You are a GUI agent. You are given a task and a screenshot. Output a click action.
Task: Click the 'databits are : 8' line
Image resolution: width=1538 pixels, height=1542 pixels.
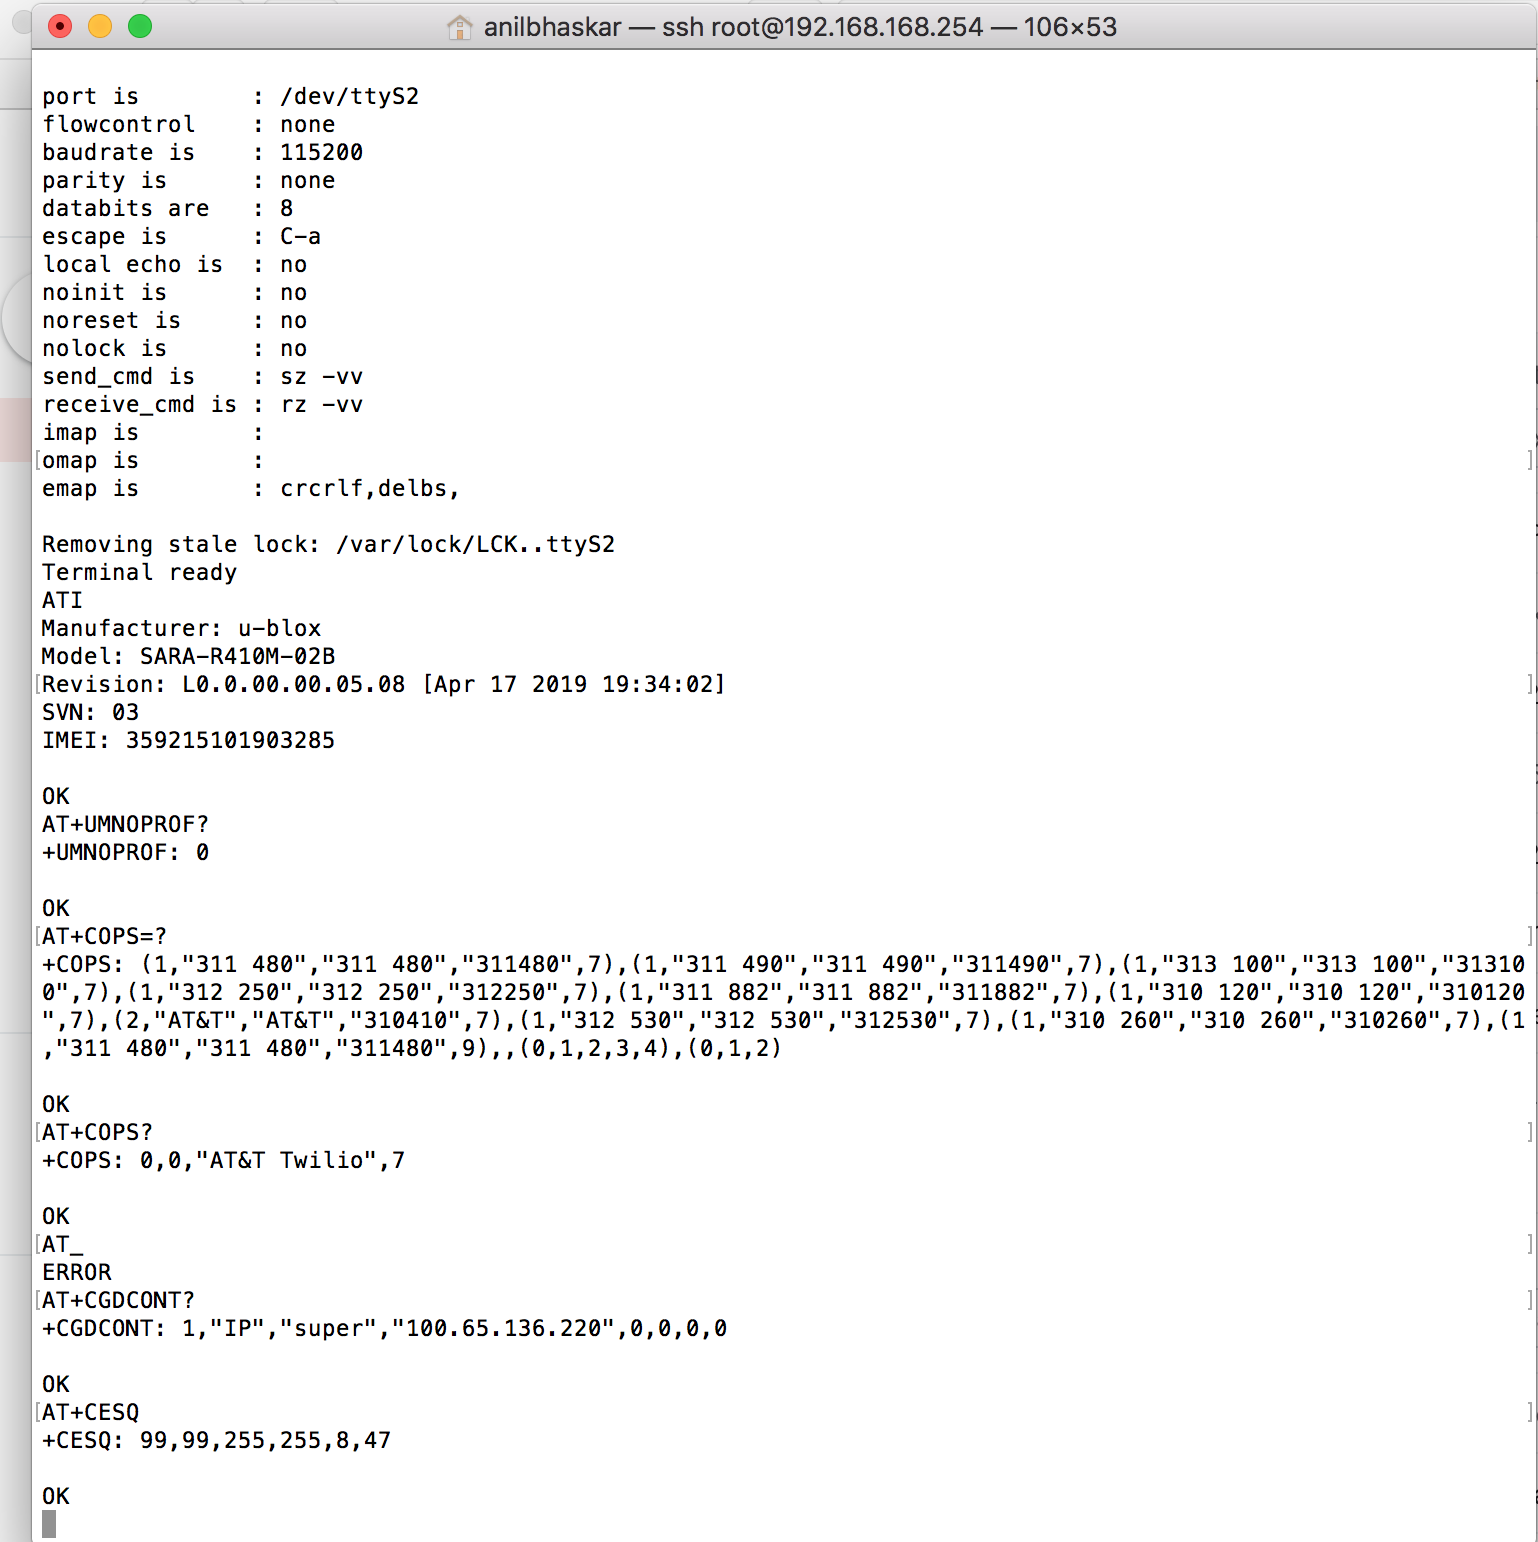point(167,208)
